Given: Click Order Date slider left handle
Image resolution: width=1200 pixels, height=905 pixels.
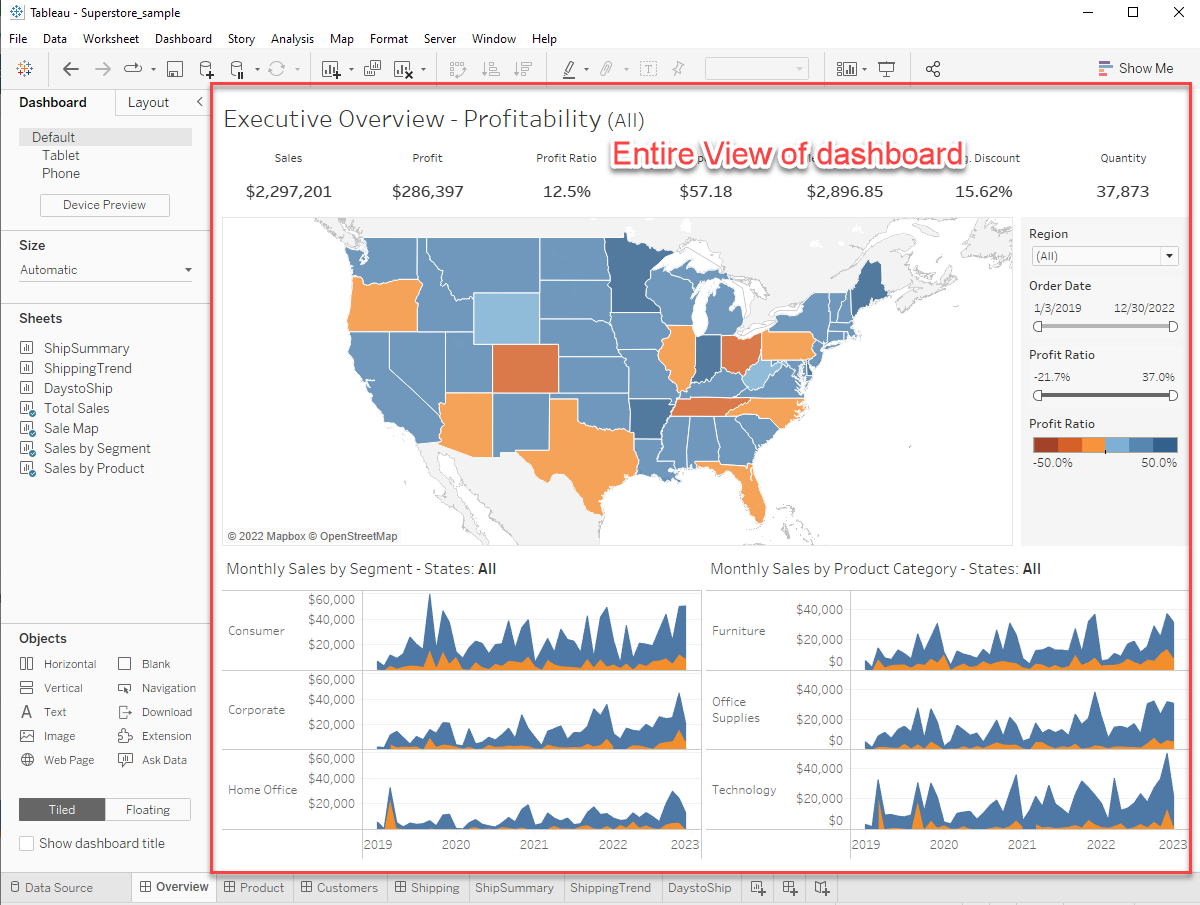Looking at the screenshot, I should coord(1037,326).
